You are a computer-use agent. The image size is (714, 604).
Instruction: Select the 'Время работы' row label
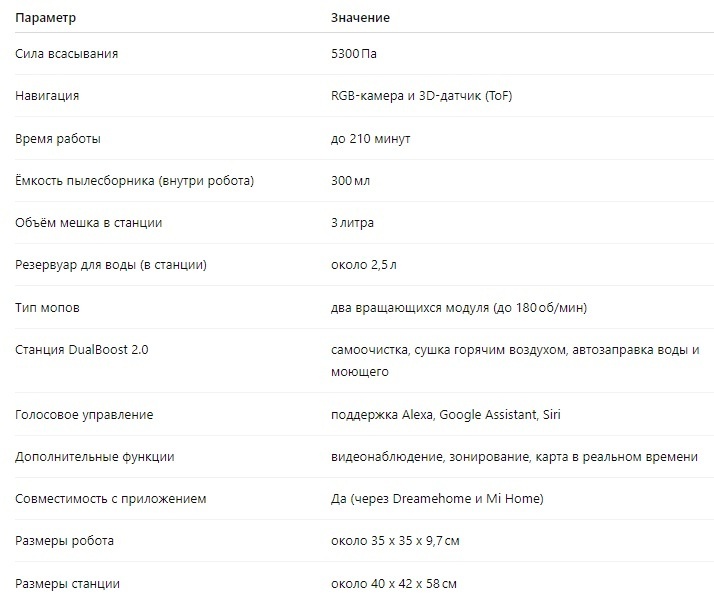tap(58, 138)
